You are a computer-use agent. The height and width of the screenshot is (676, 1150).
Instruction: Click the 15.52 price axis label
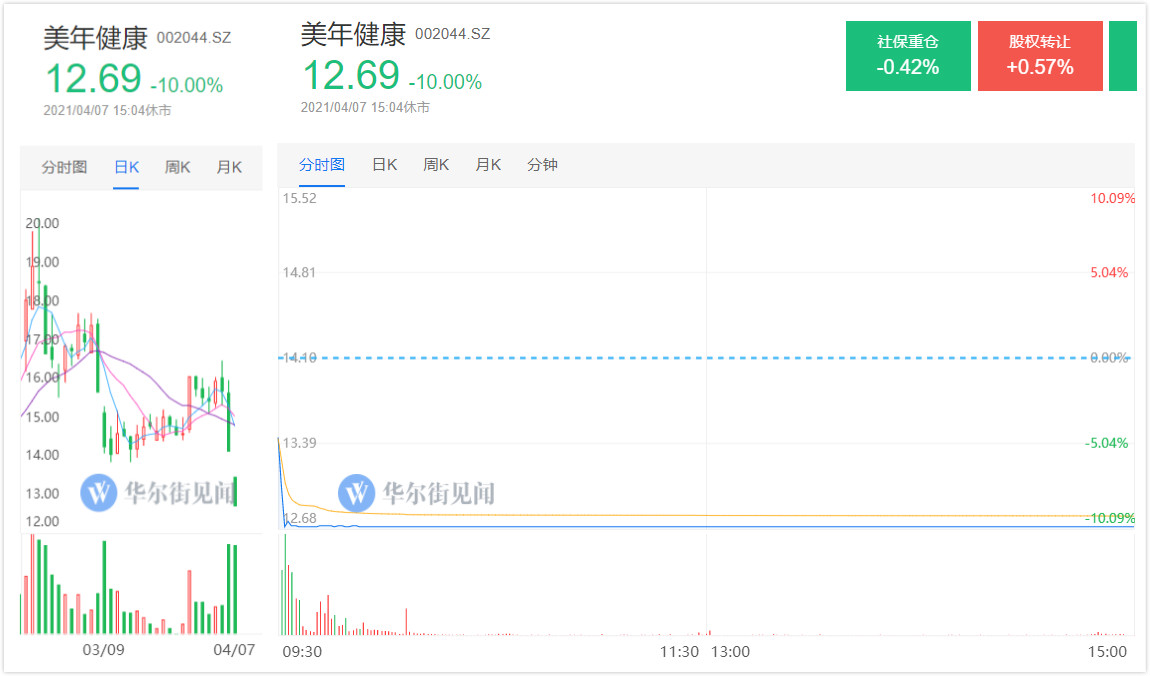point(299,198)
